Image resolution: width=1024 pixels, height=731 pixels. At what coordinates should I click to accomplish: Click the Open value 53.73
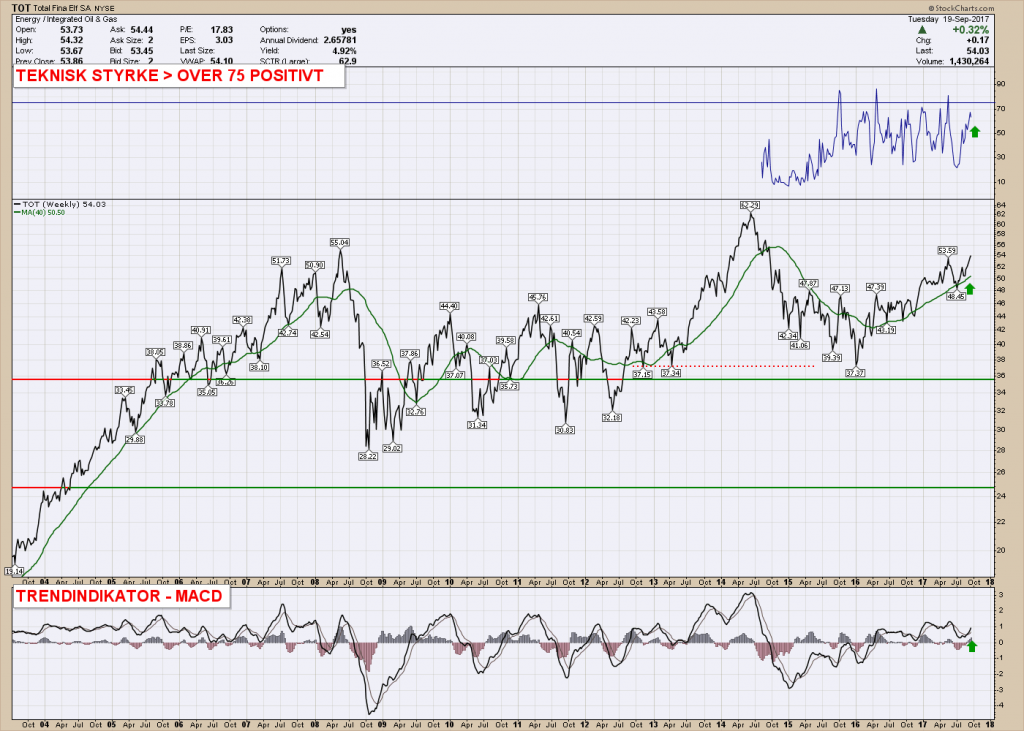(72, 29)
